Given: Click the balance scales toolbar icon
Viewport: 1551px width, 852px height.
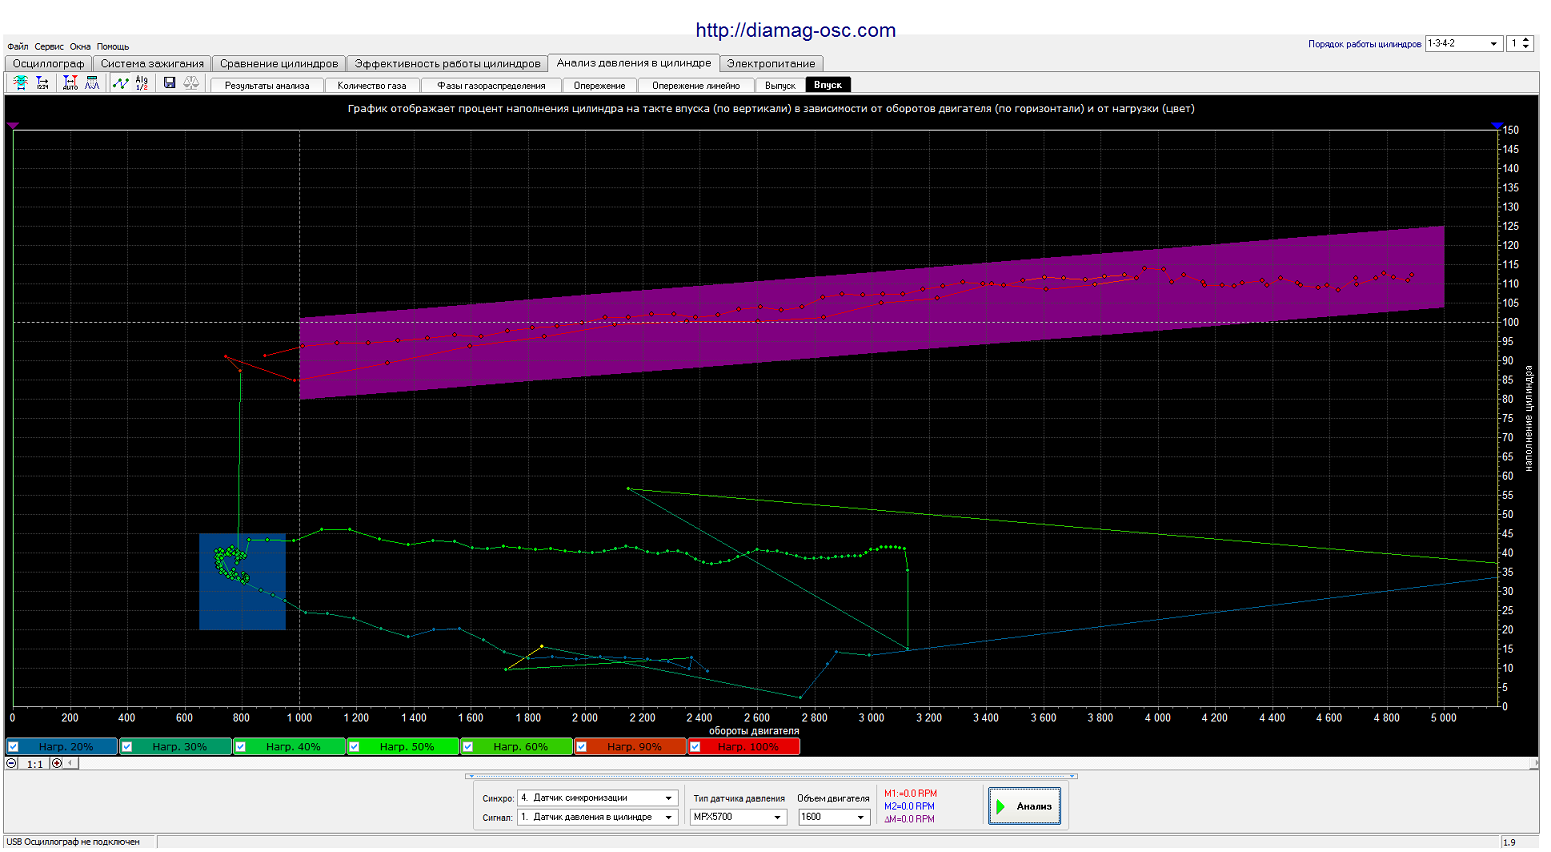Looking at the screenshot, I should (191, 84).
